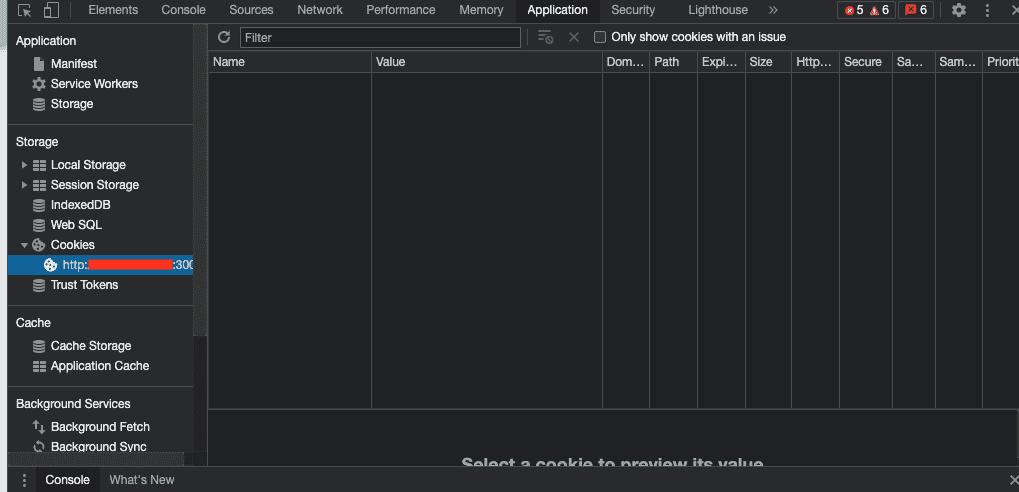The width and height of the screenshot is (1019, 492).
Task: Click the Manifest file icon
Action: [x=39, y=64]
